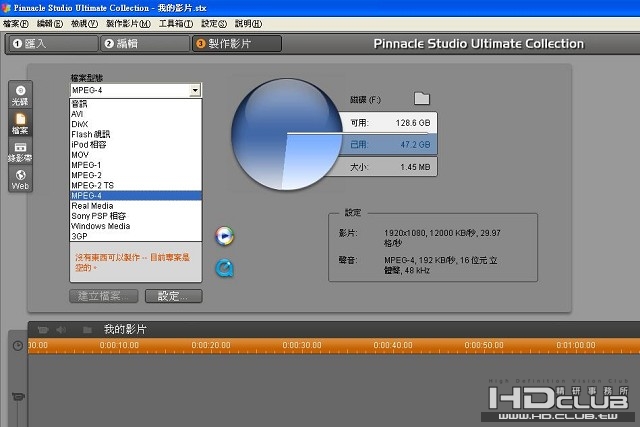Image resolution: width=640 pixels, height=427 pixels.
Task: Click the 設定... button
Action: click(x=173, y=296)
